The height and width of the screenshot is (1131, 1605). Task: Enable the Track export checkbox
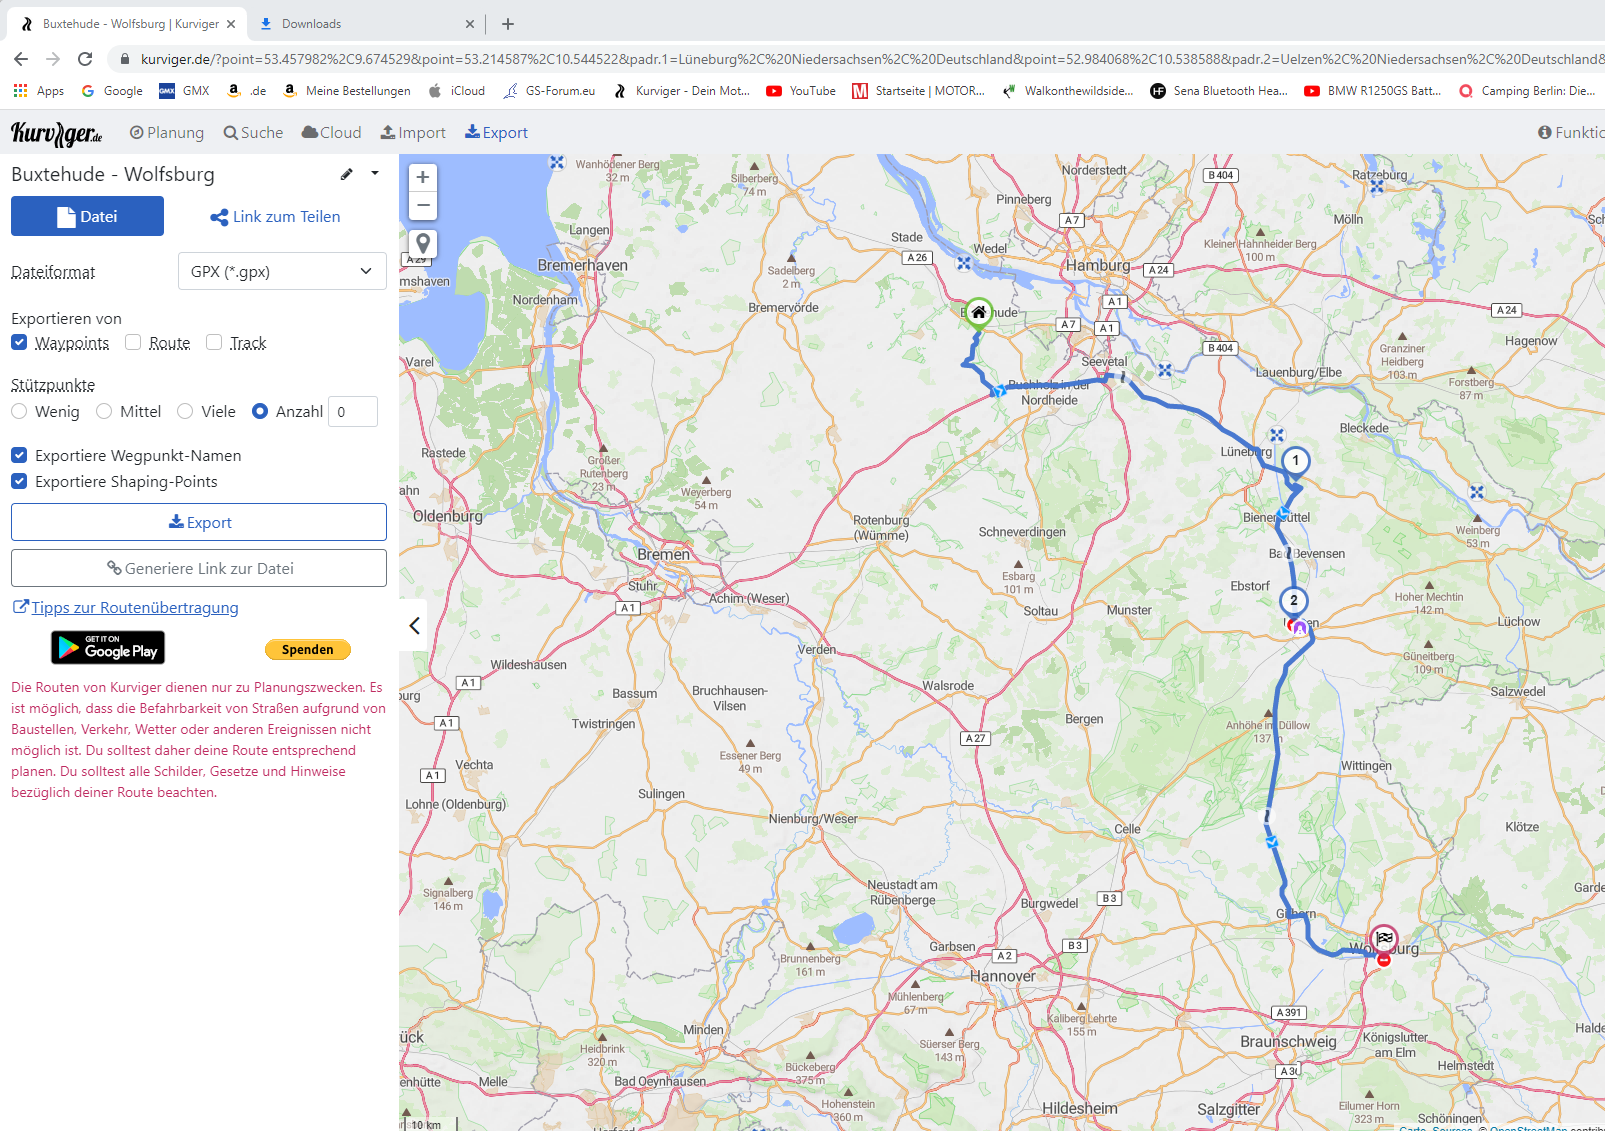click(x=214, y=343)
